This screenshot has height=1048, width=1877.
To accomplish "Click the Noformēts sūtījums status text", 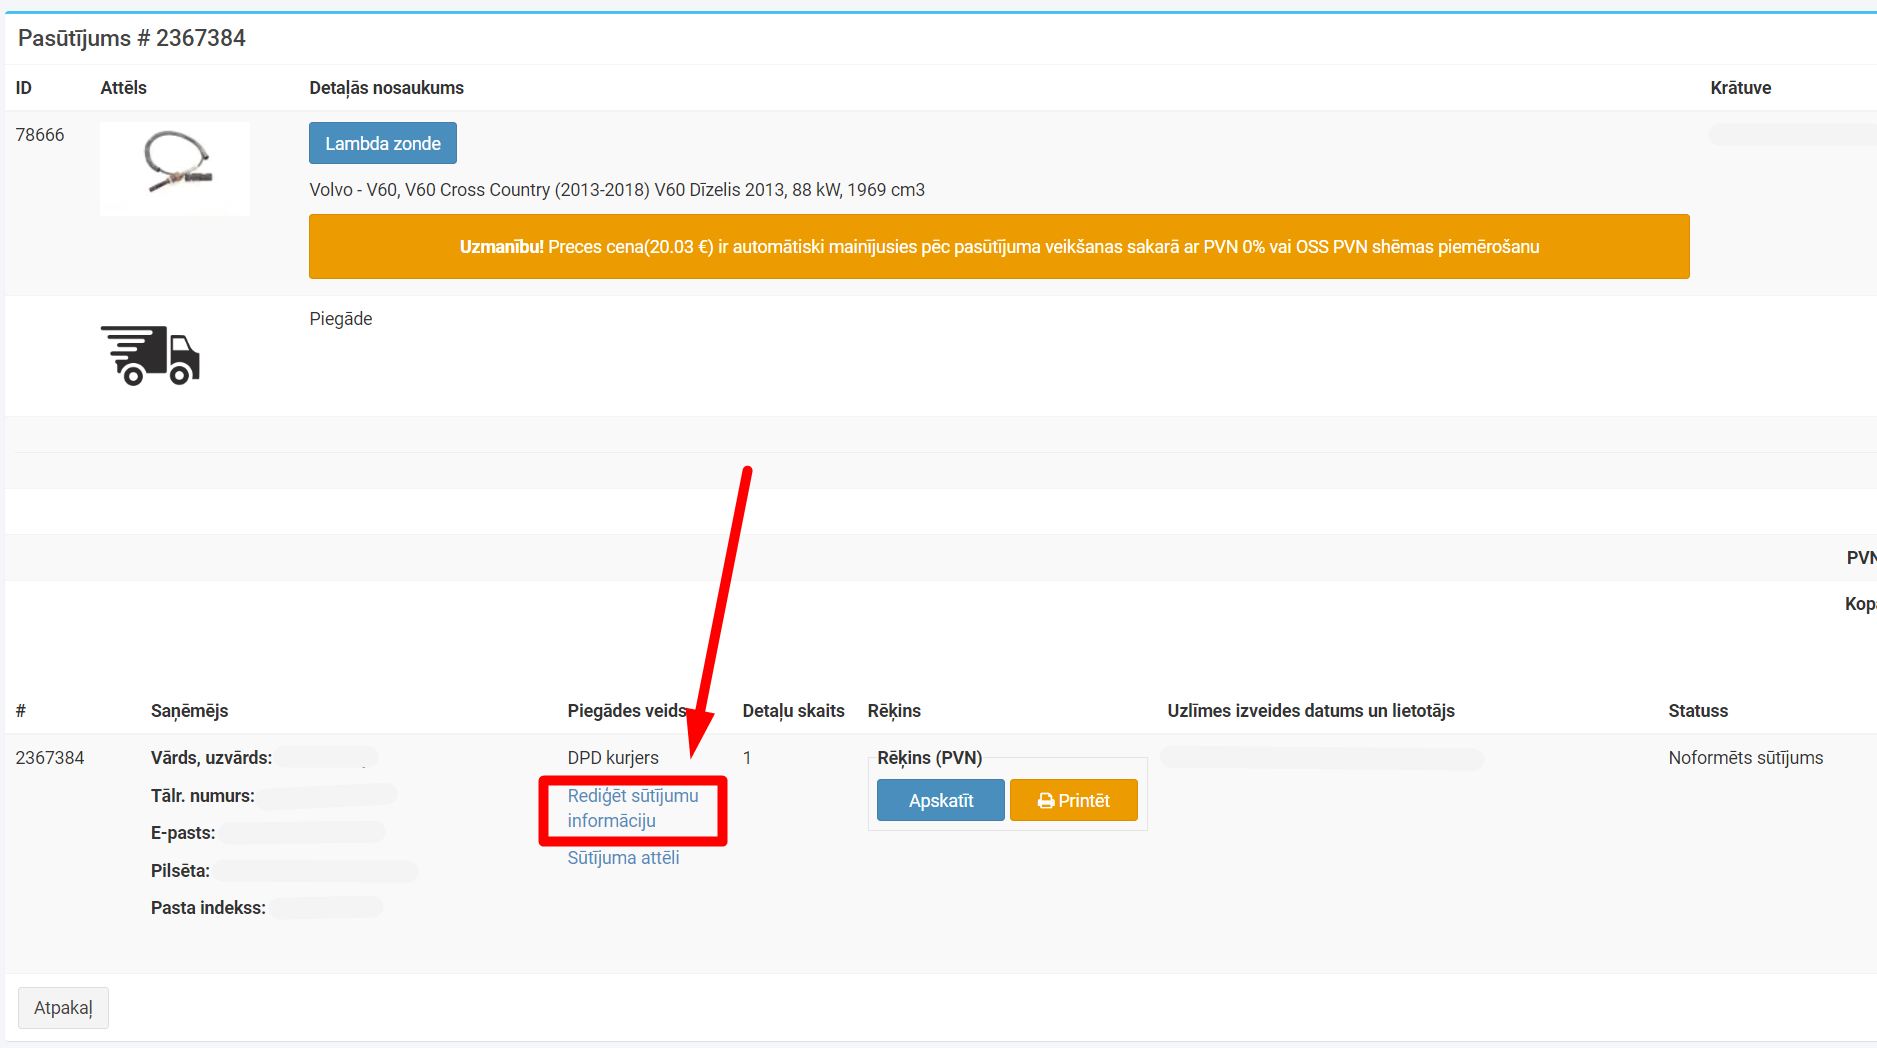I will tap(1745, 758).
